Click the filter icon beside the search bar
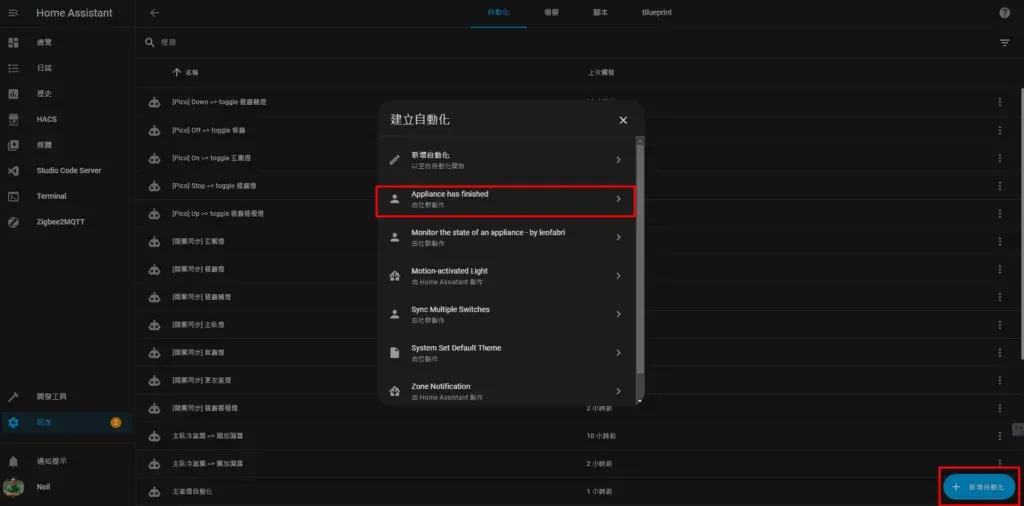The height and width of the screenshot is (506, 1024). pos(1004,43)
